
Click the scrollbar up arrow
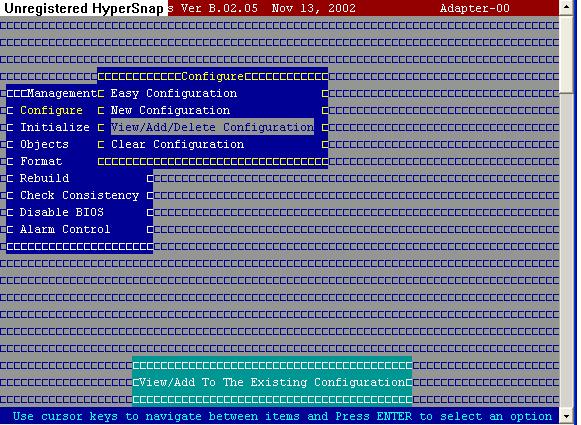coord(567,7)
